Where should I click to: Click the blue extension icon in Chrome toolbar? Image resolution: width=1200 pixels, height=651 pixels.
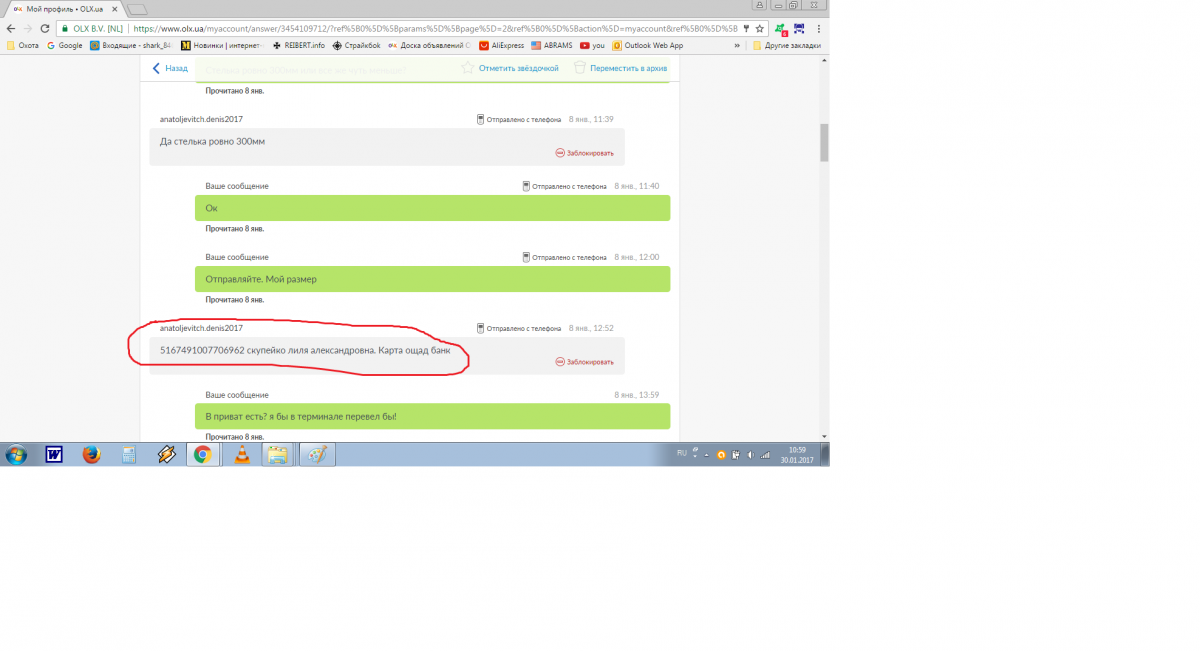pyautogui.click(x=799, y=29)
